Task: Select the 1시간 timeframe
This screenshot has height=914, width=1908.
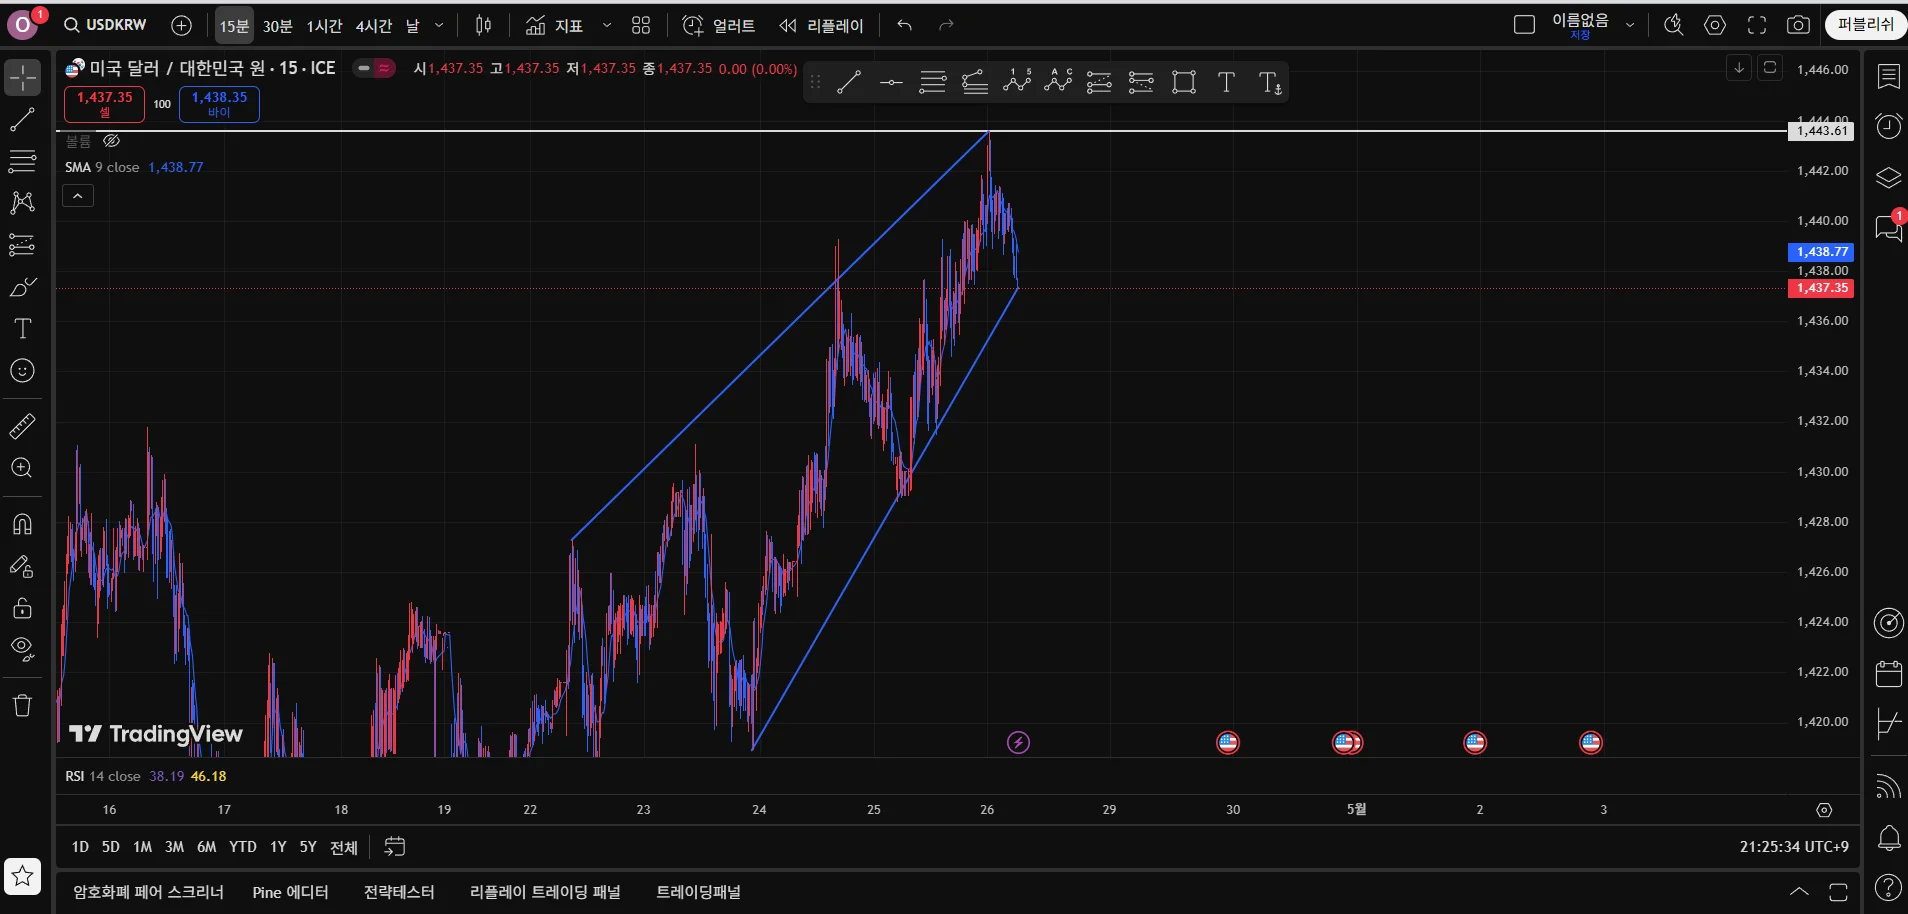Action: pos(324,25)
